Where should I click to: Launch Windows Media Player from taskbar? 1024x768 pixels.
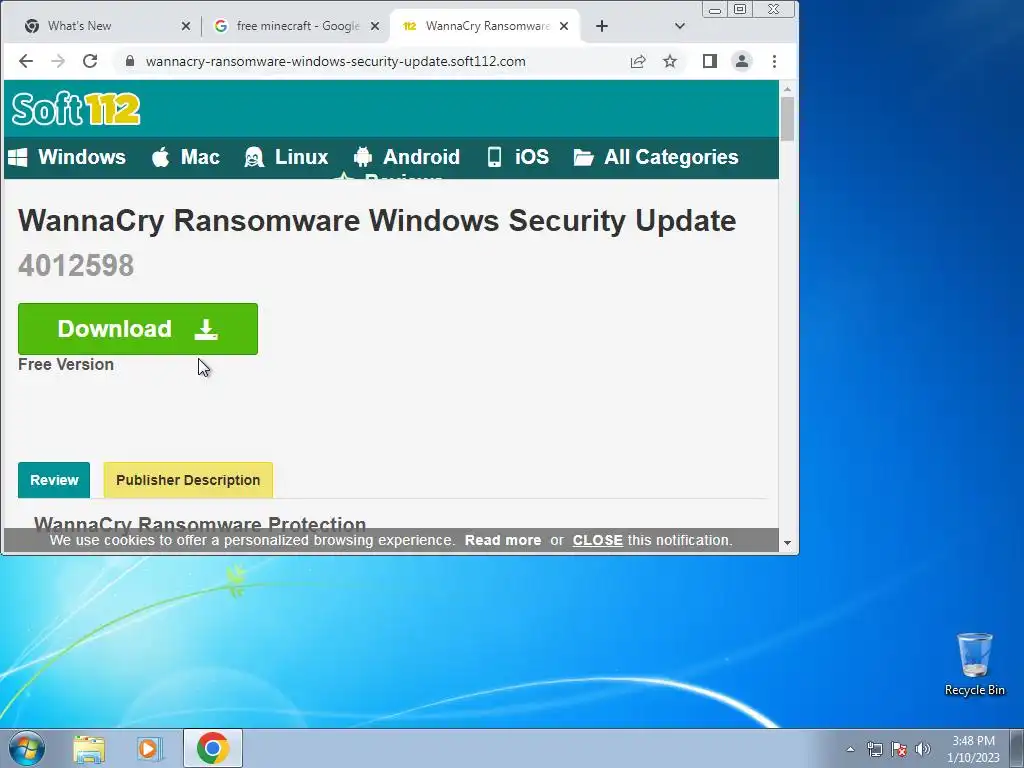pyautogui.click(x=150, y=748)
